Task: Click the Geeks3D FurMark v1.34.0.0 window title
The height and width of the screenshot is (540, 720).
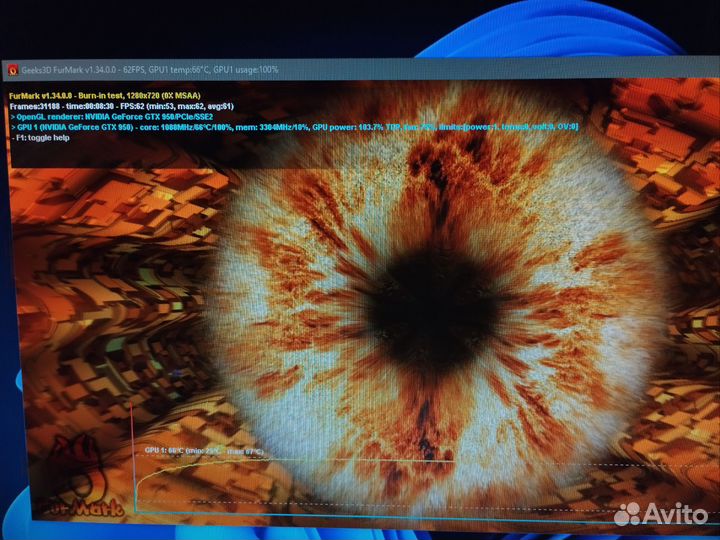Action: (150, 70)
